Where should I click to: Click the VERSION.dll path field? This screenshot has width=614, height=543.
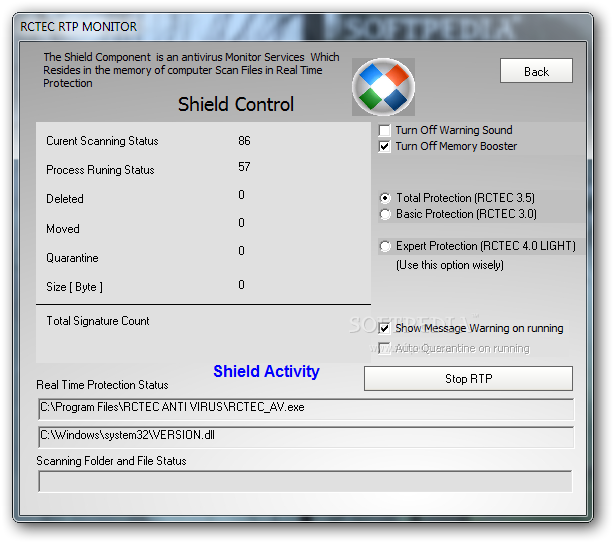(306, 437)
